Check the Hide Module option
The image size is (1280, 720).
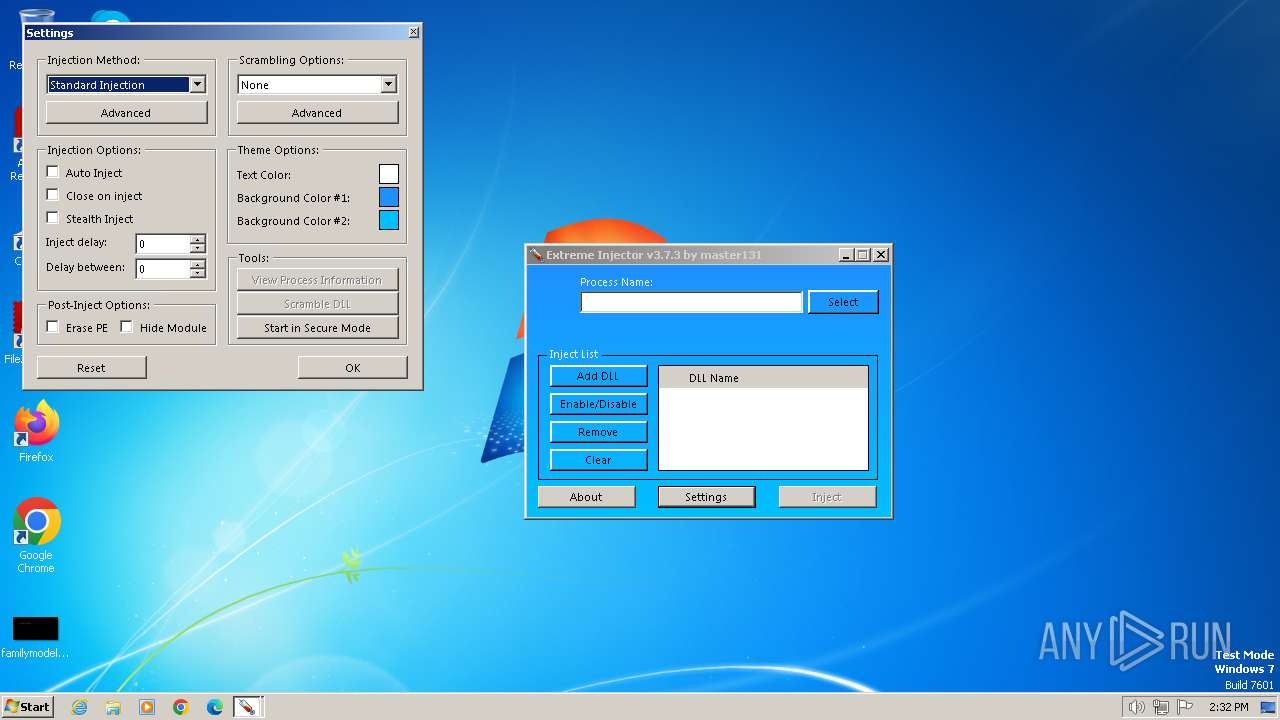click(127, 327)
